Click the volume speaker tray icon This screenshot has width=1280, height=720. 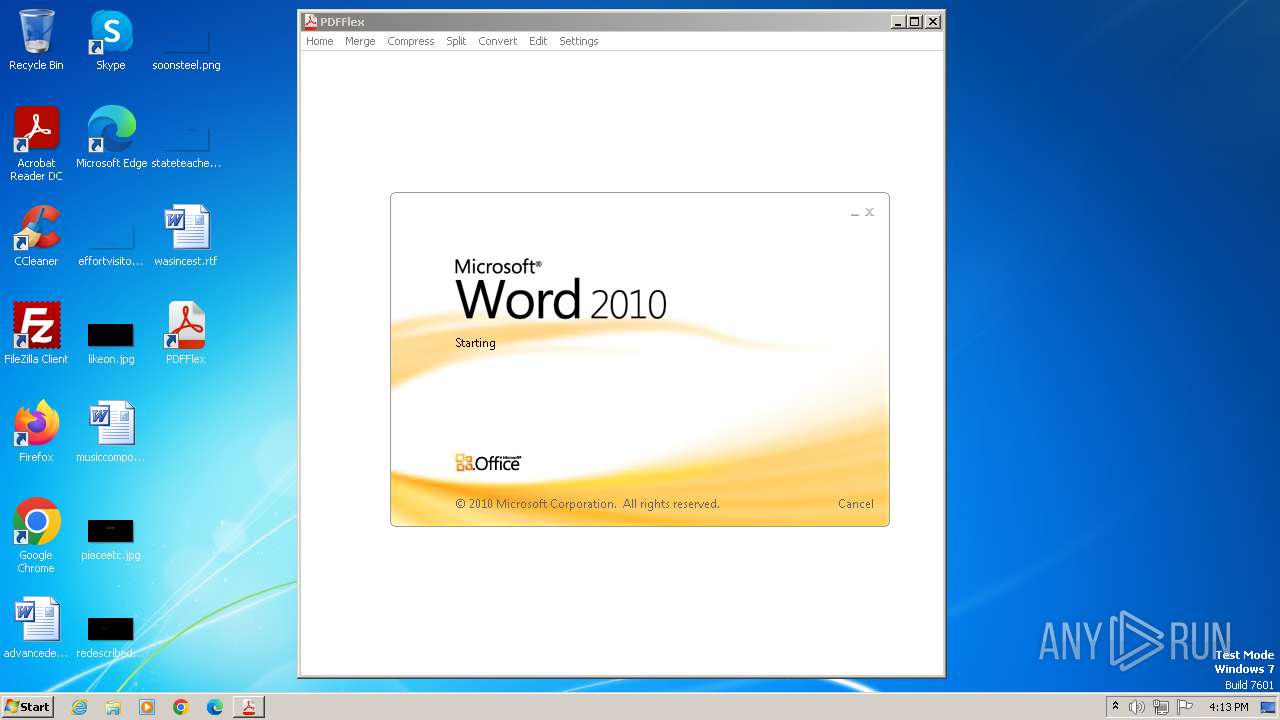(x=1137, y=707)
